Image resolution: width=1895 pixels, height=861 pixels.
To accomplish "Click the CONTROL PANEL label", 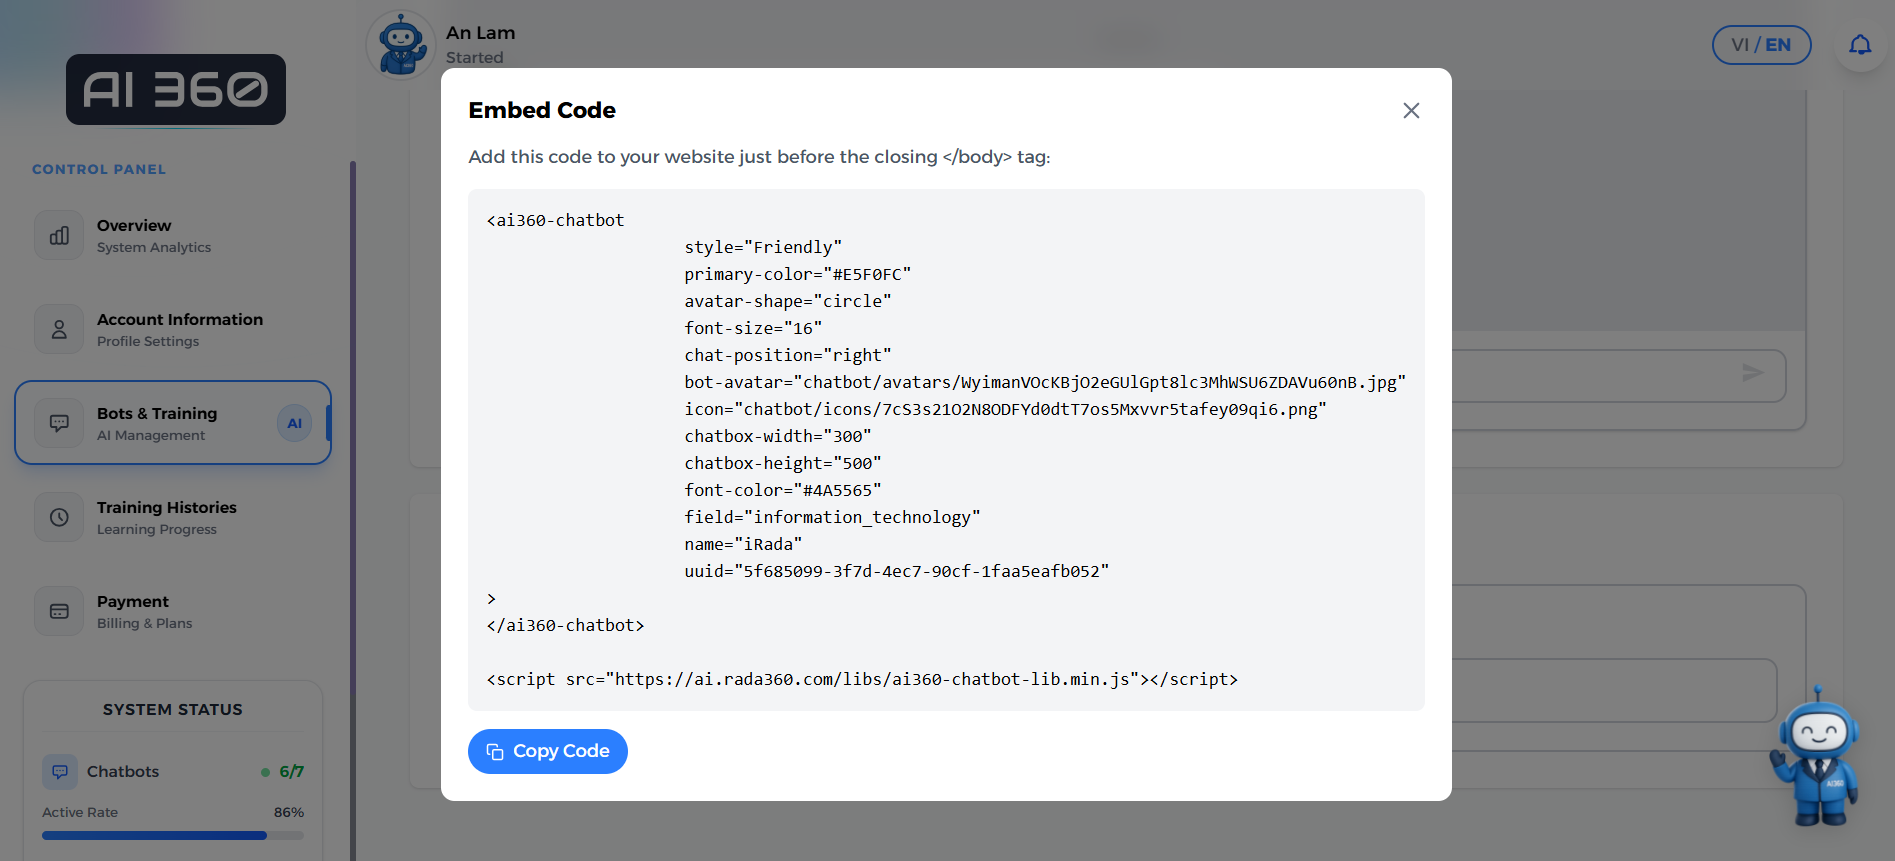I will tap(99, 169).
